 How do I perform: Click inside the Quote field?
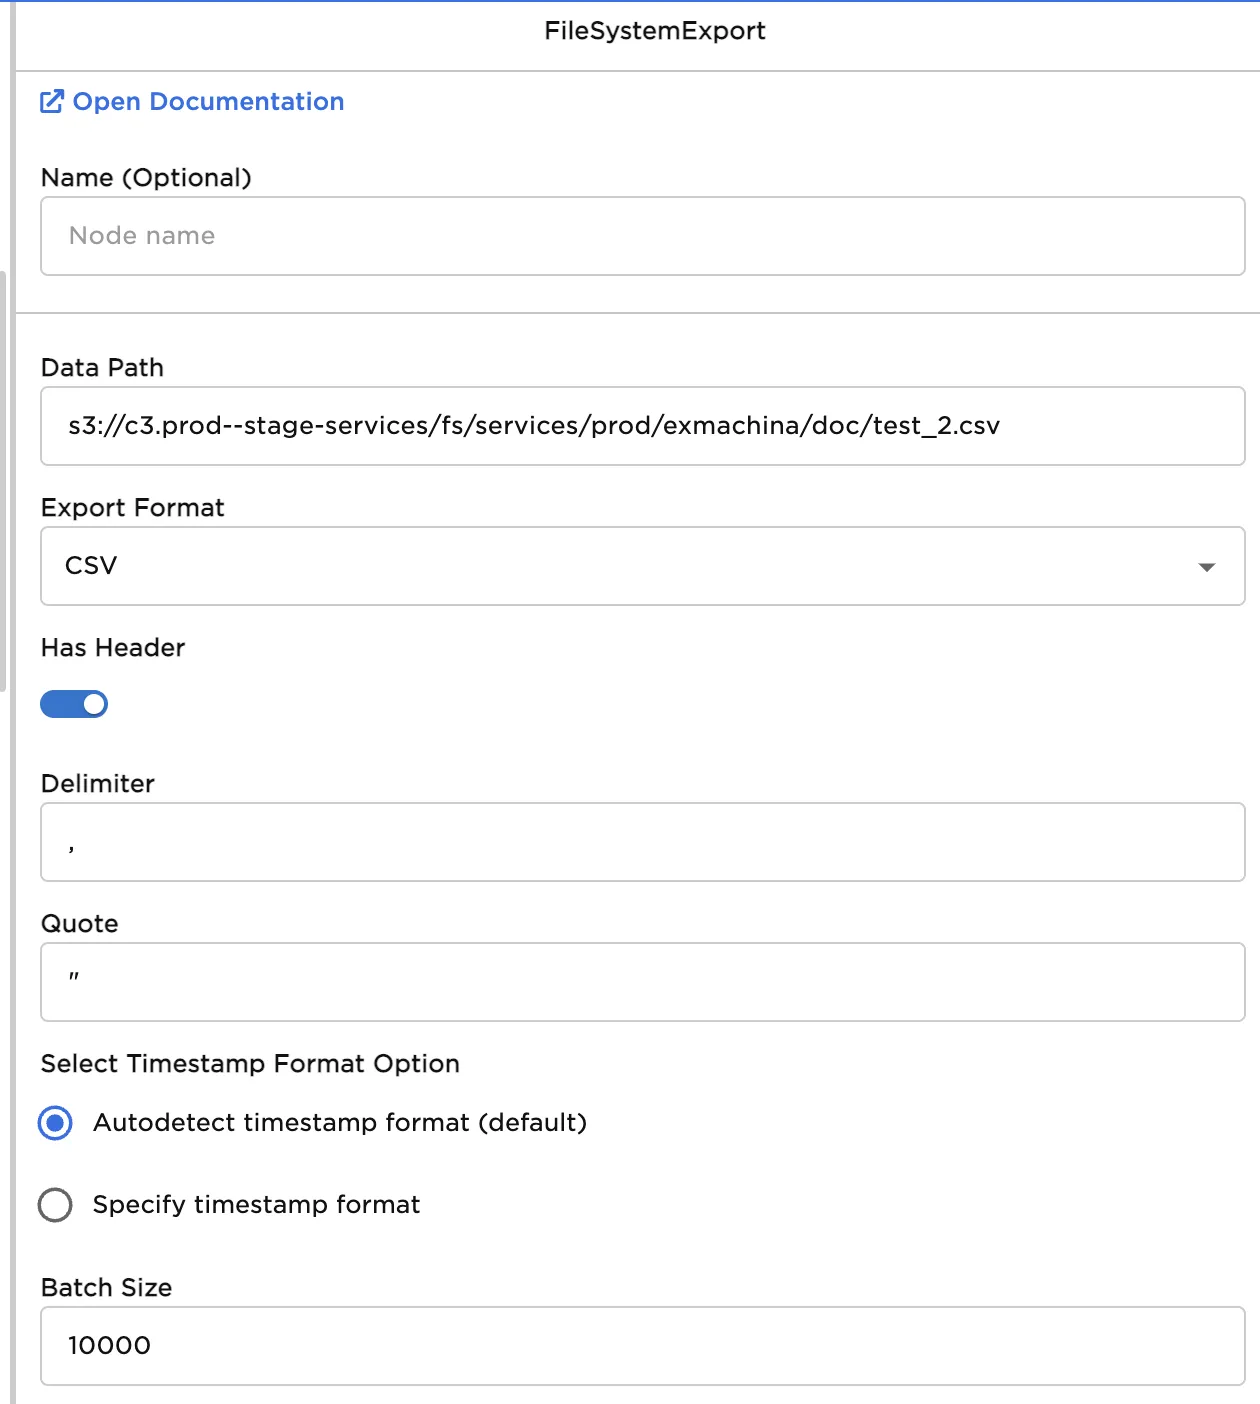[642, 982]
